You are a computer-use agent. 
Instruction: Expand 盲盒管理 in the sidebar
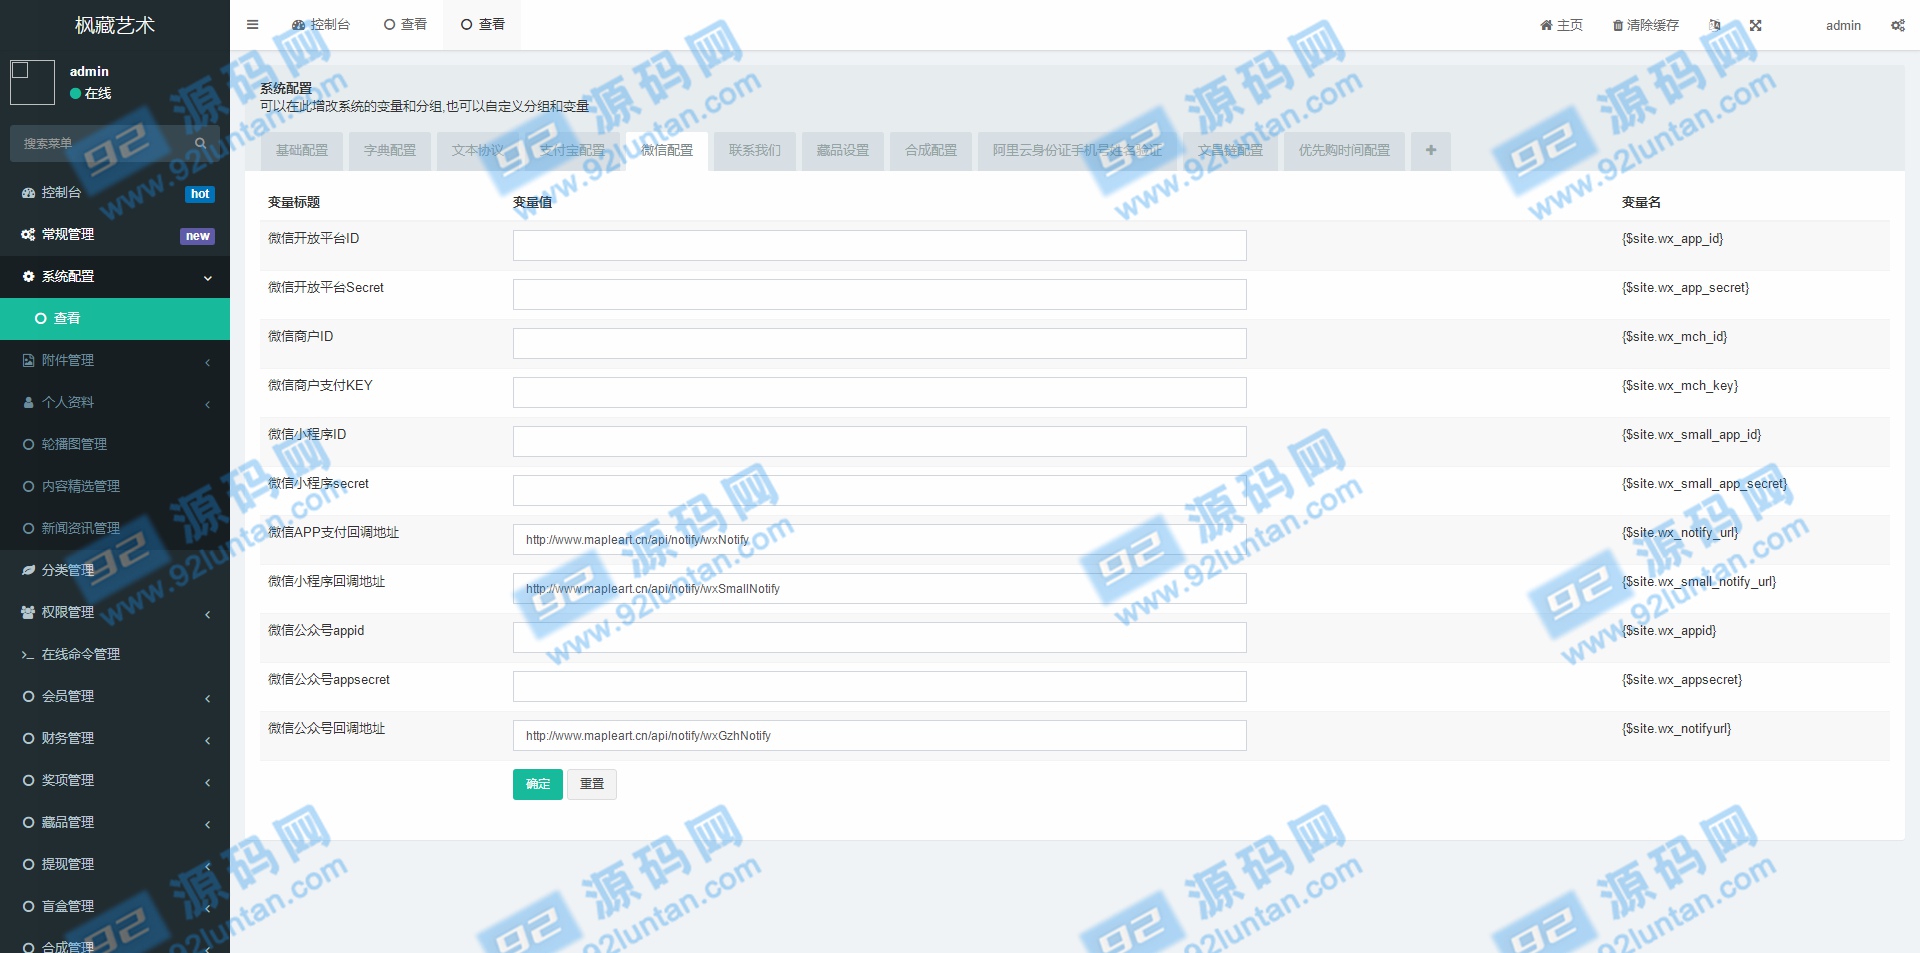pyautogui.click(x=115, y=906)
